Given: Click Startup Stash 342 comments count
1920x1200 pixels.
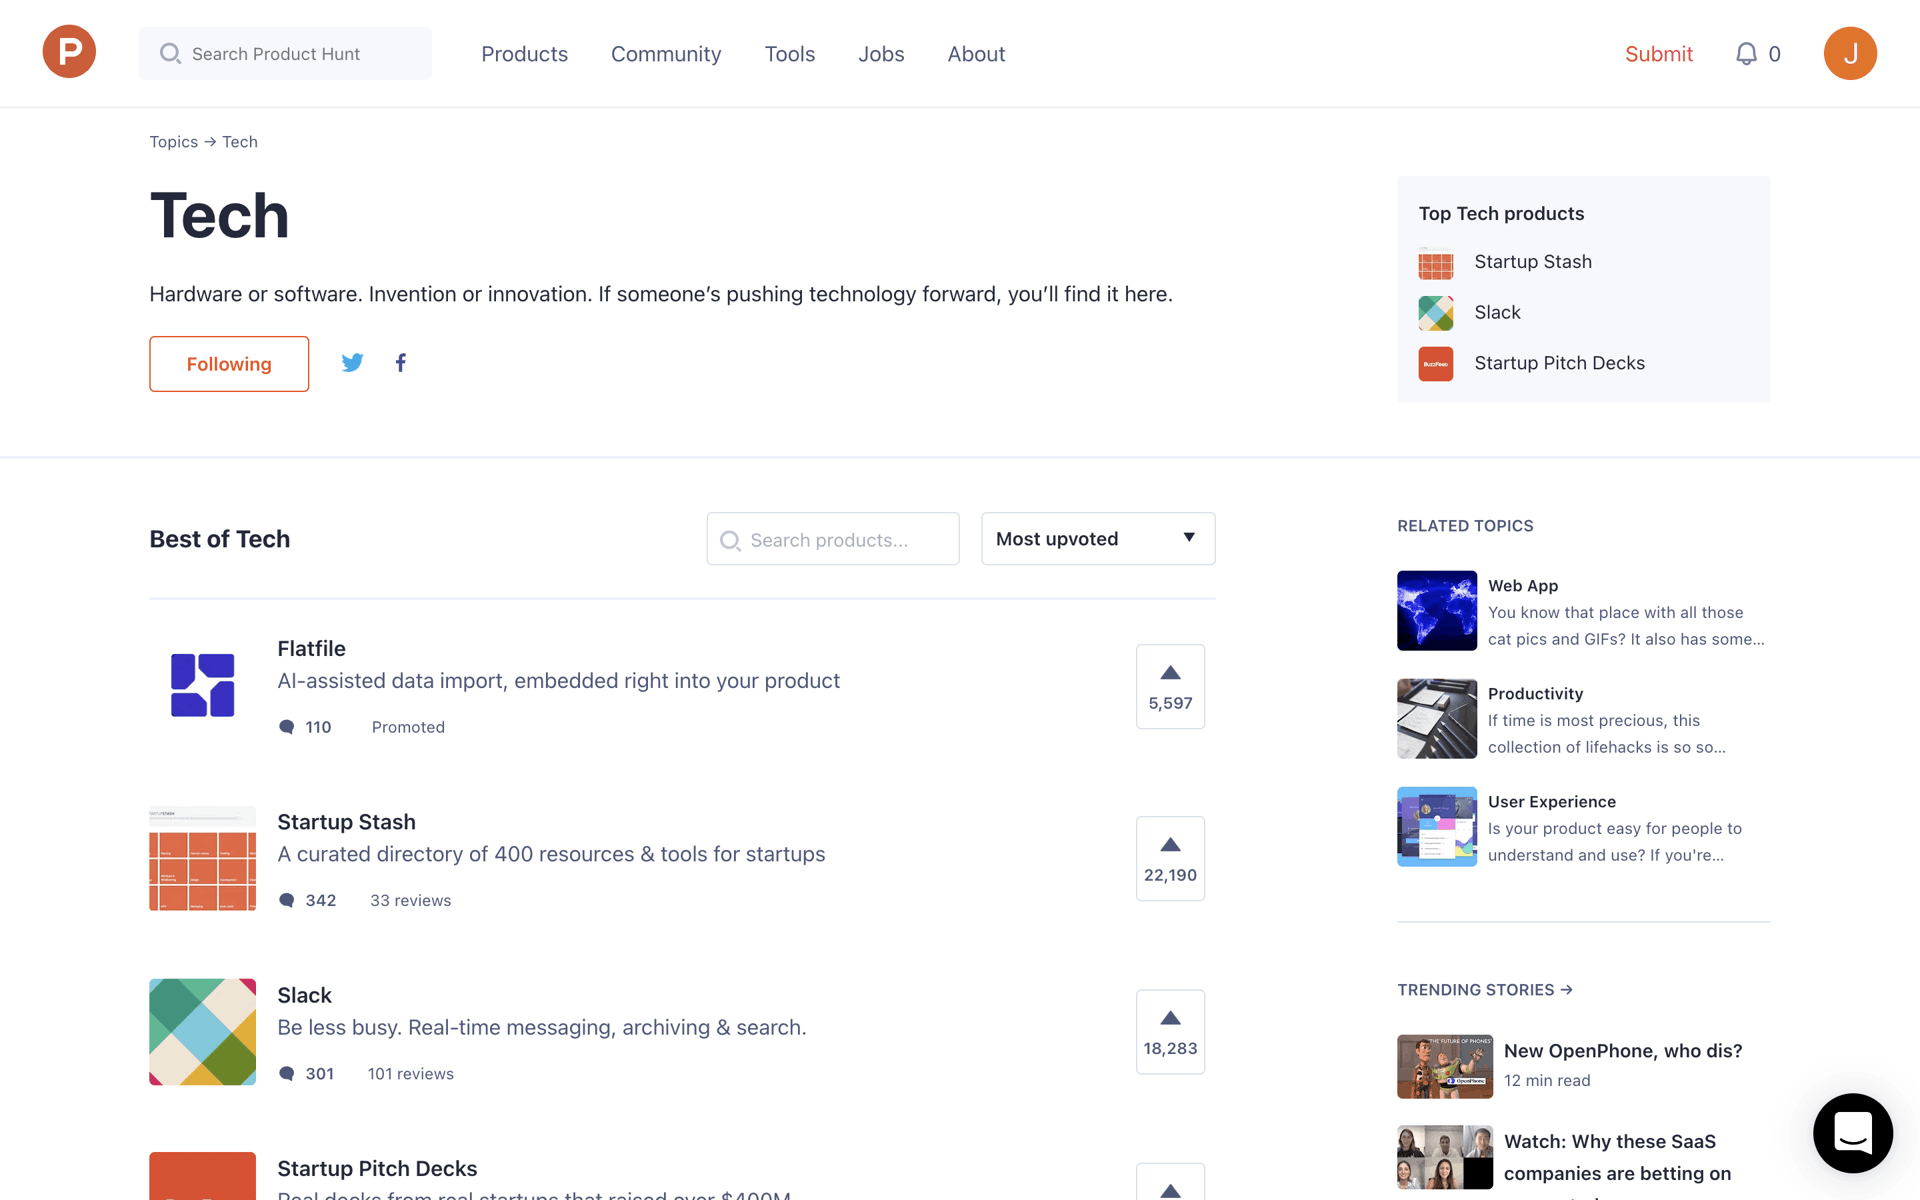Looking at the screenshot, I should 321,900.
